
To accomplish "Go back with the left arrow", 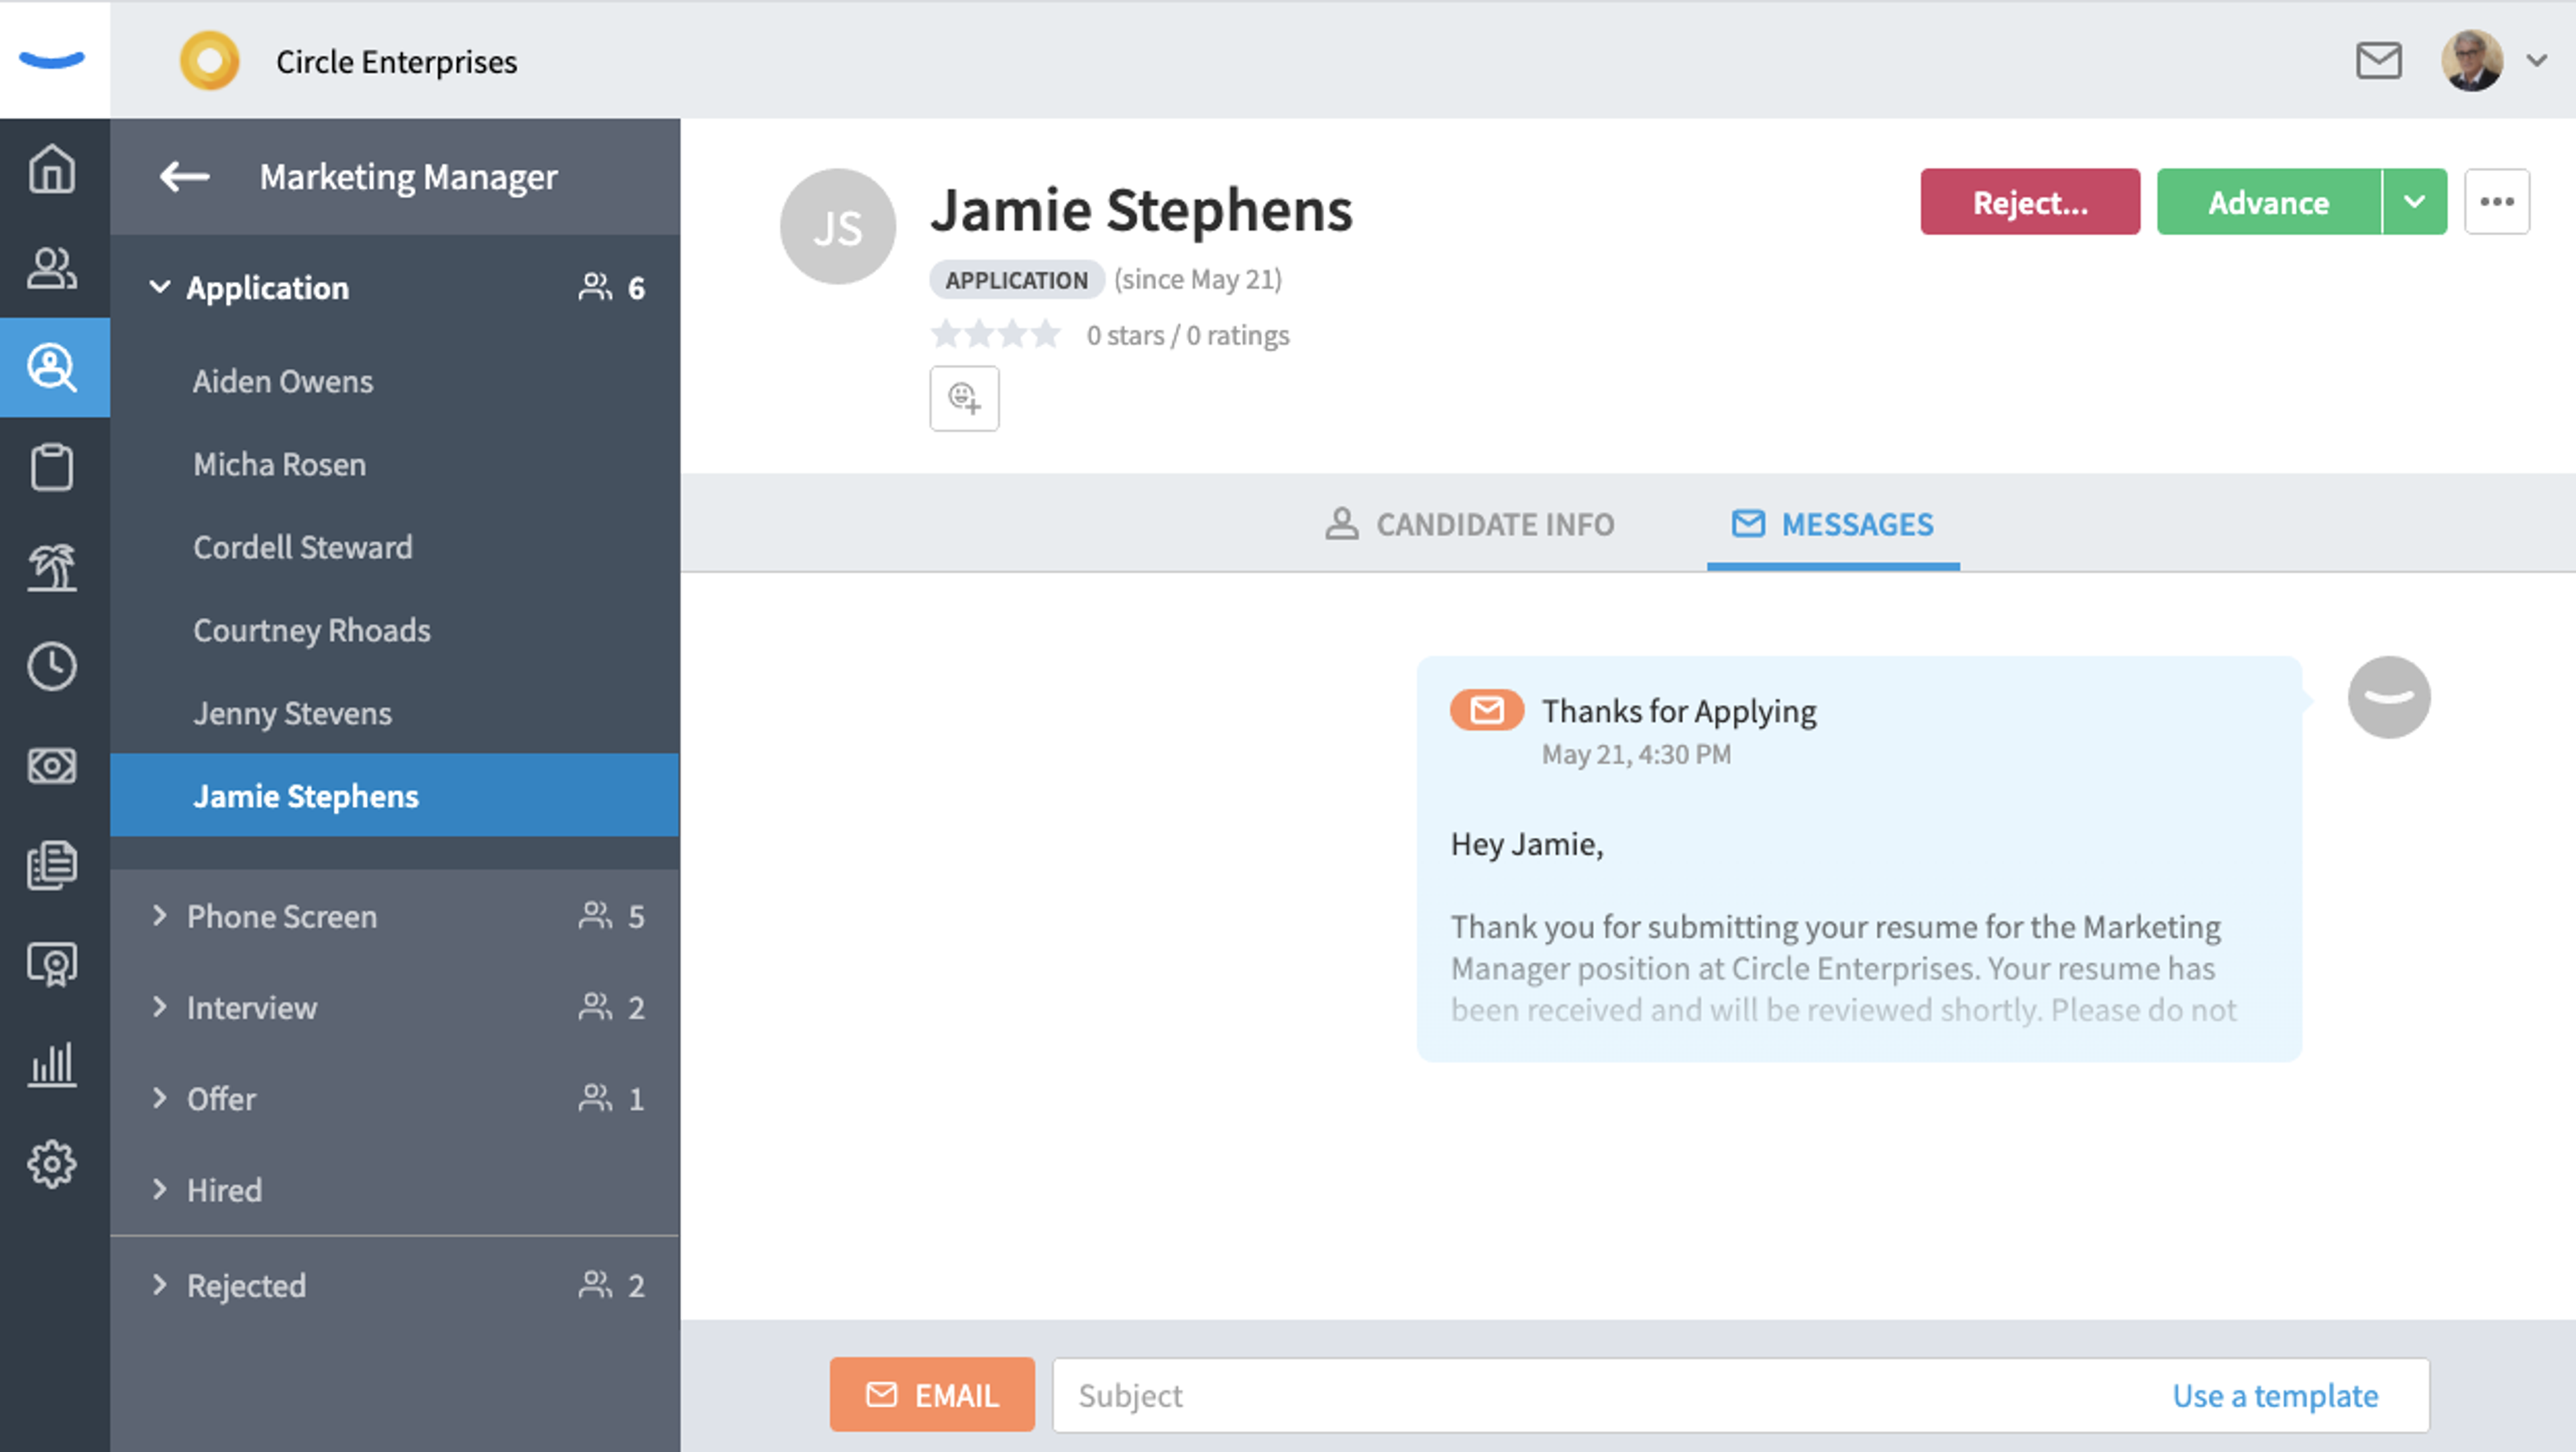I will tap(184, 177).
